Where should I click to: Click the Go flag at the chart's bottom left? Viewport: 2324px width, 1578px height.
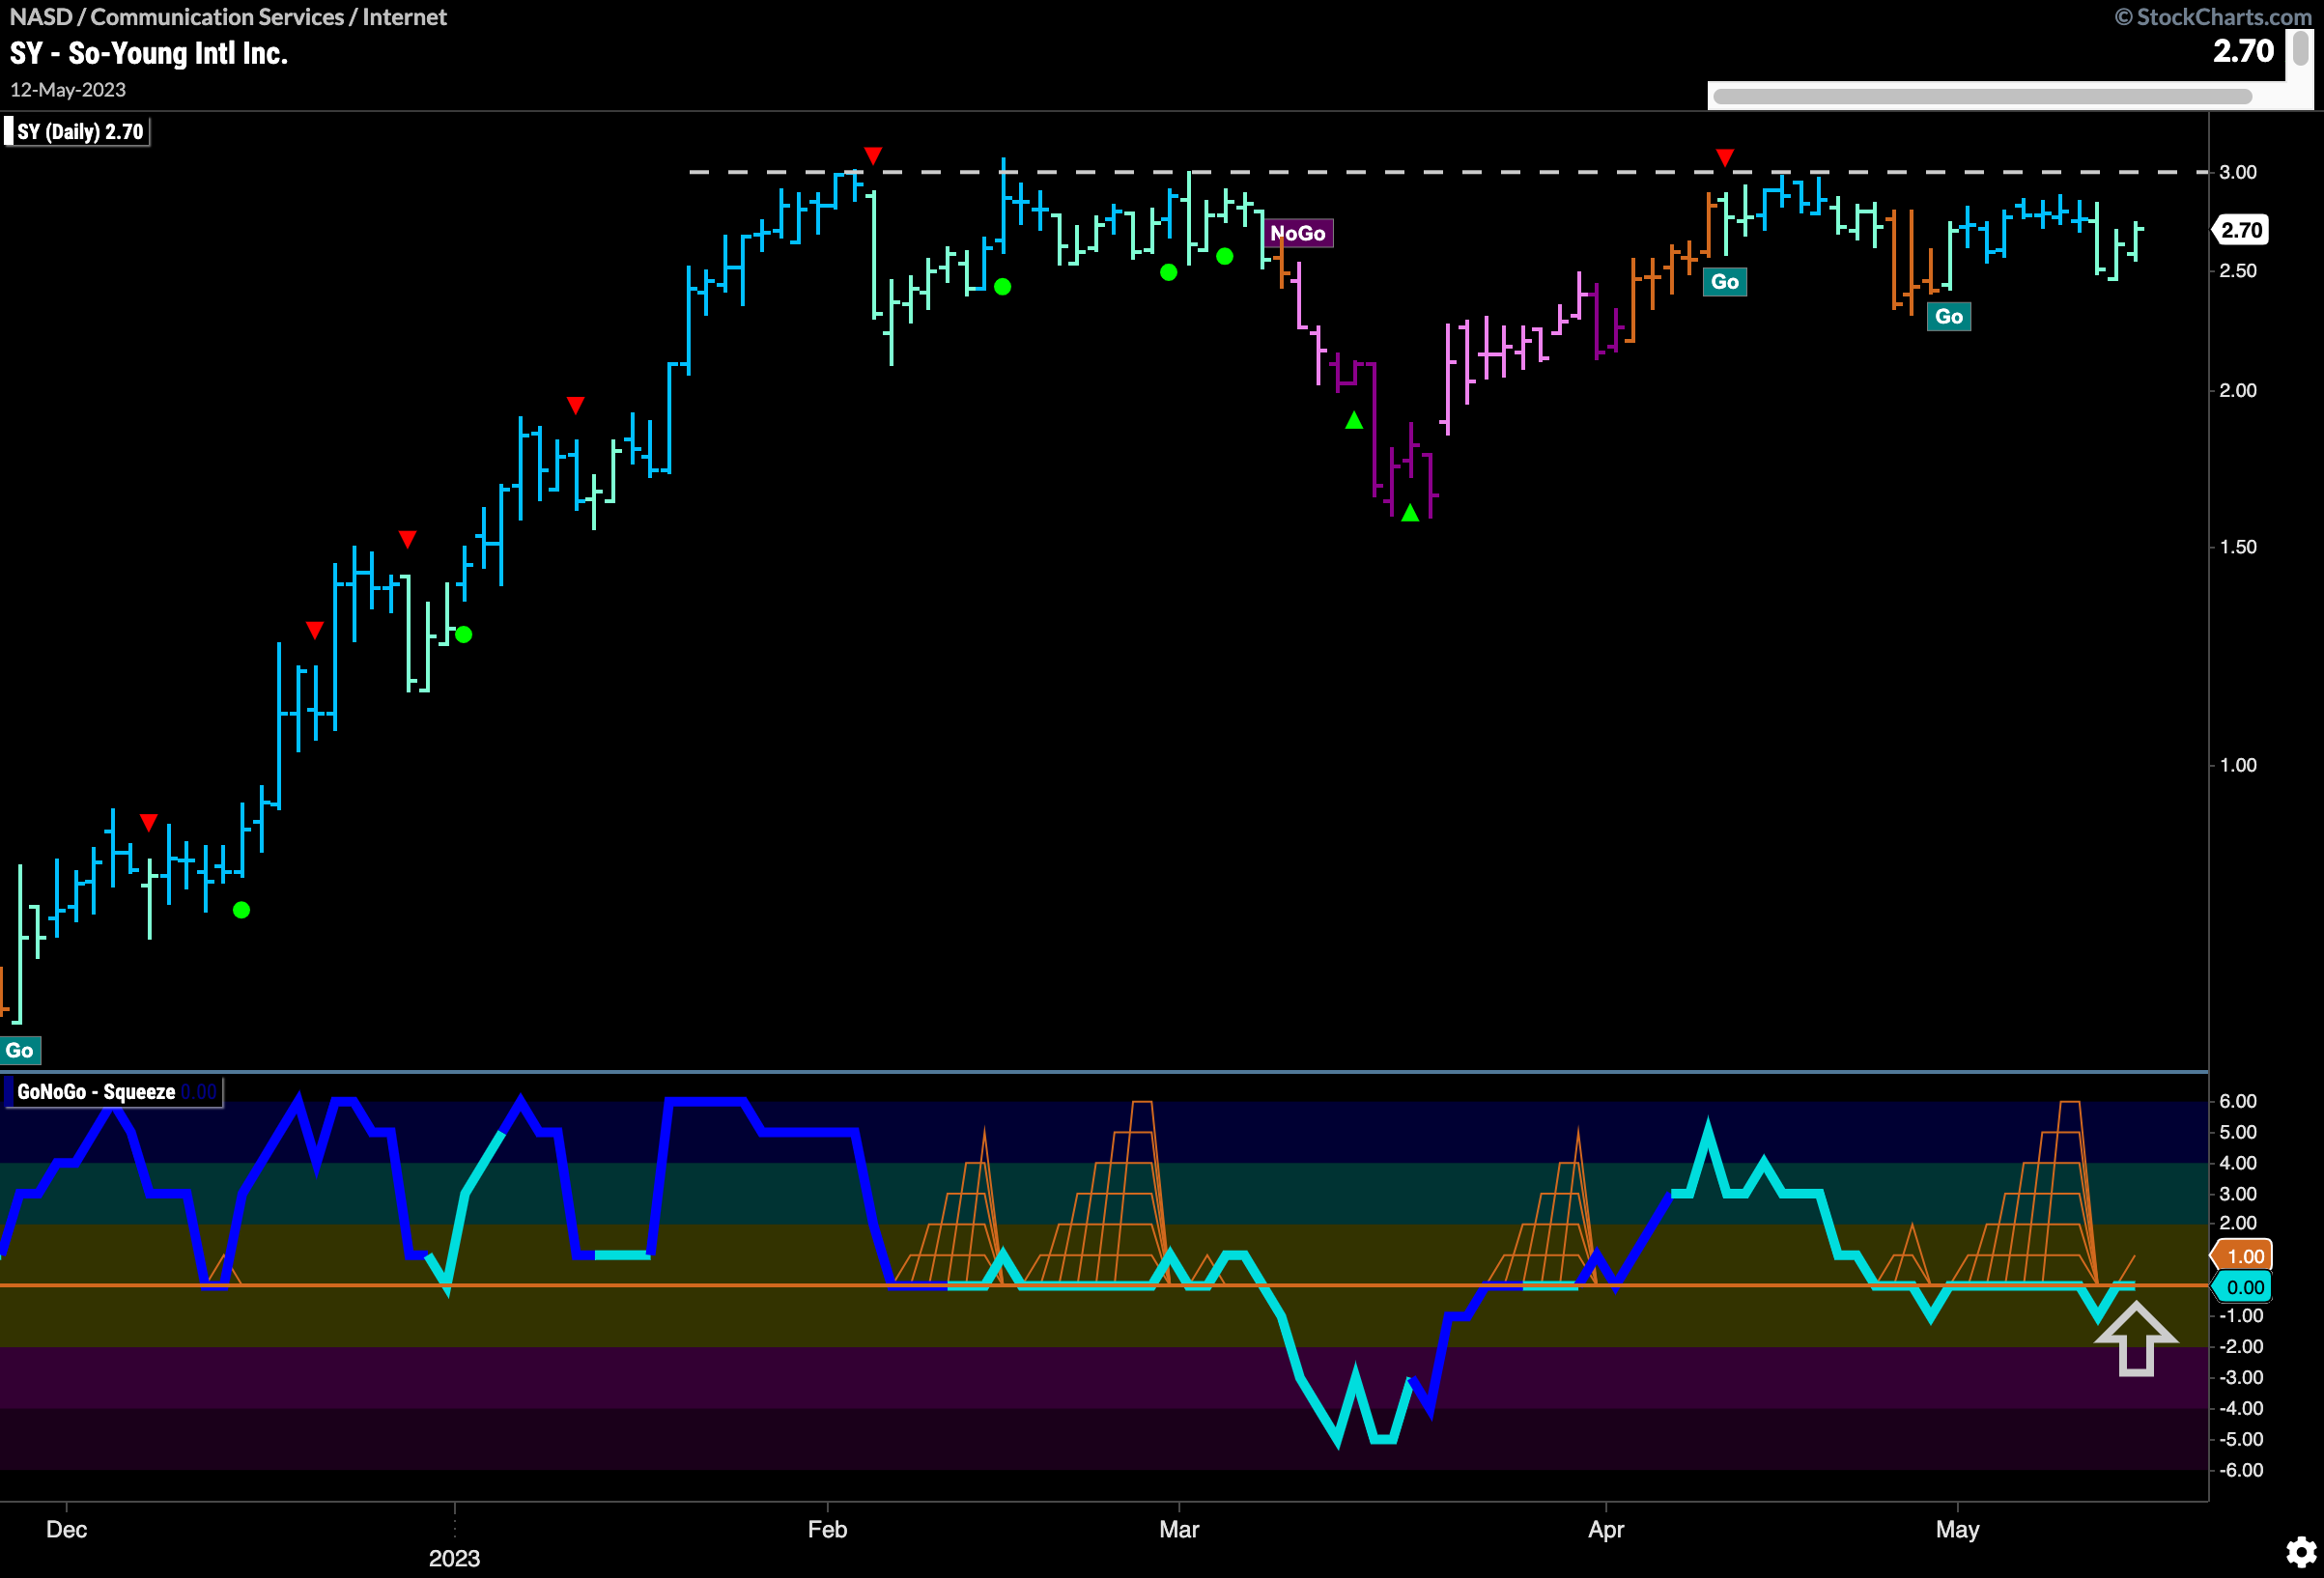(x=20, y=1050)
